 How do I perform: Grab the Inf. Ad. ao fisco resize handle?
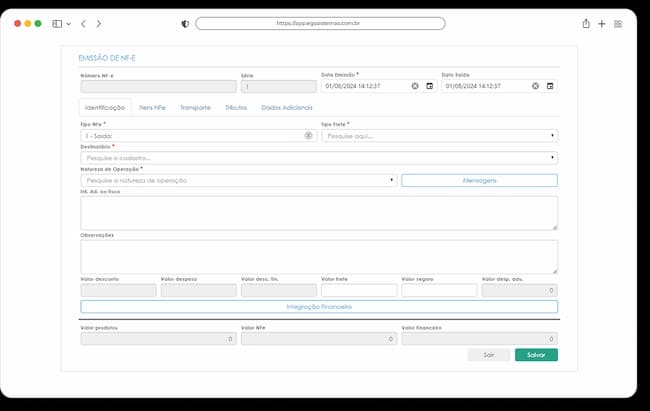pos(555,227)
